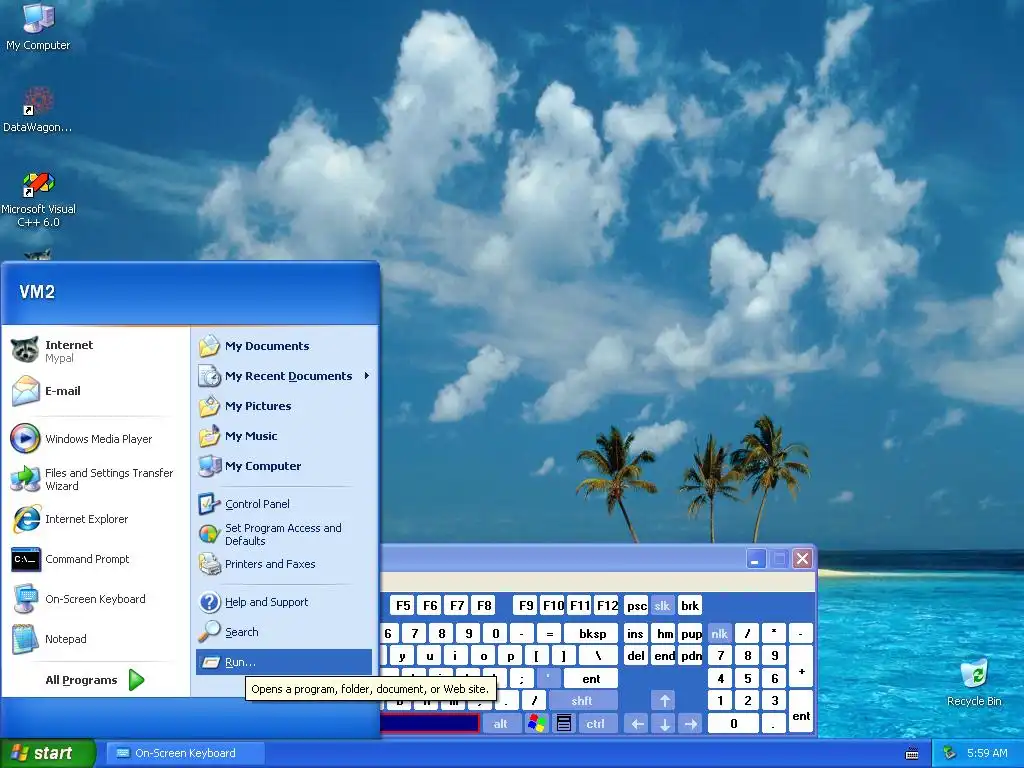Click the up arrow key on keyboard
The image size is (1024, 768).
(x=665, y=701)
